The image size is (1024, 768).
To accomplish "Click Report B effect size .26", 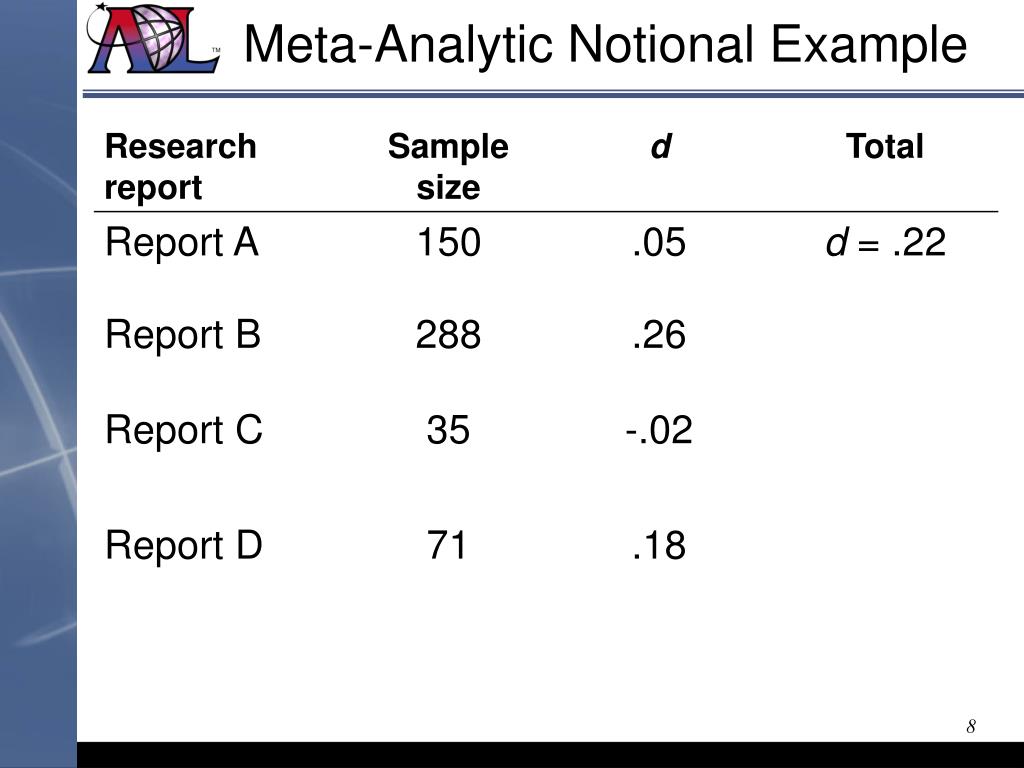I will (659, 335).
